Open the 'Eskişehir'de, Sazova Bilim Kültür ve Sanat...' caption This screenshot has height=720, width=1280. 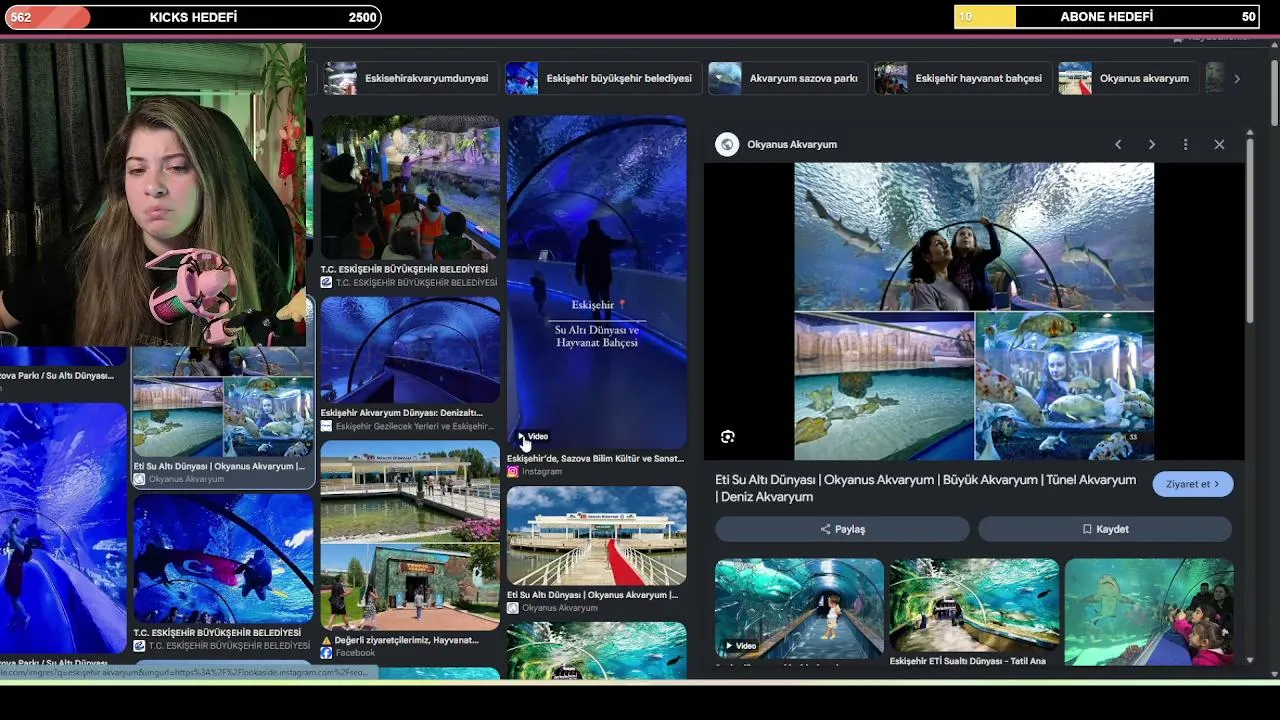(595, 458)
